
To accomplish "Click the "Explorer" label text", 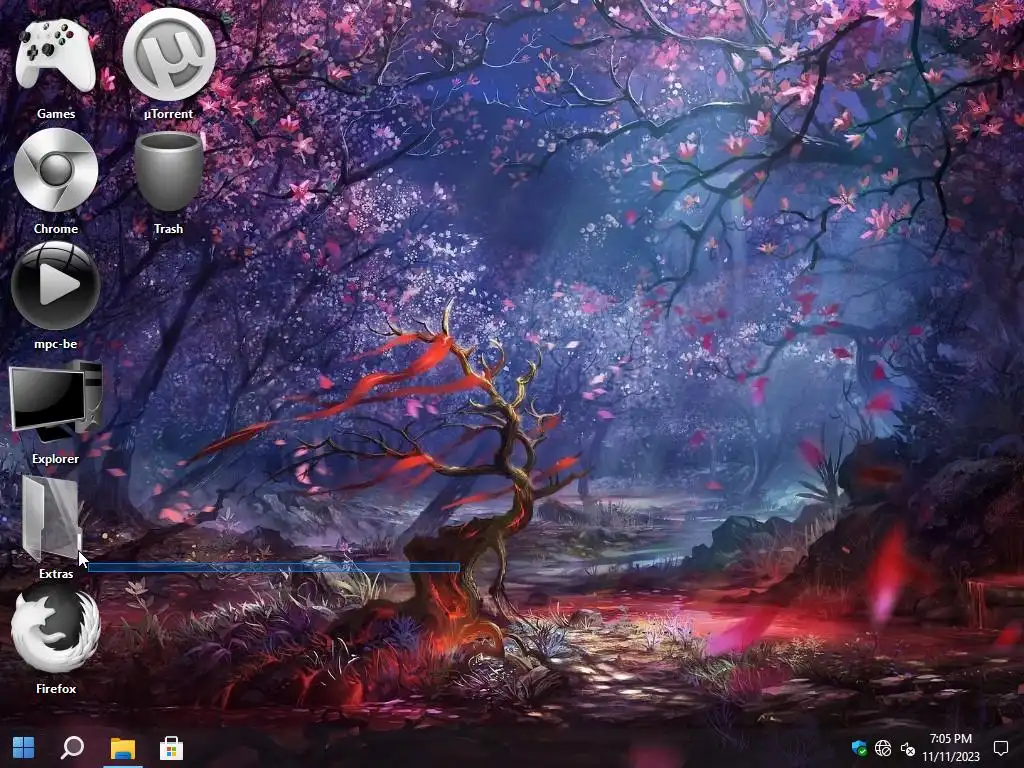I will point(56,458).
